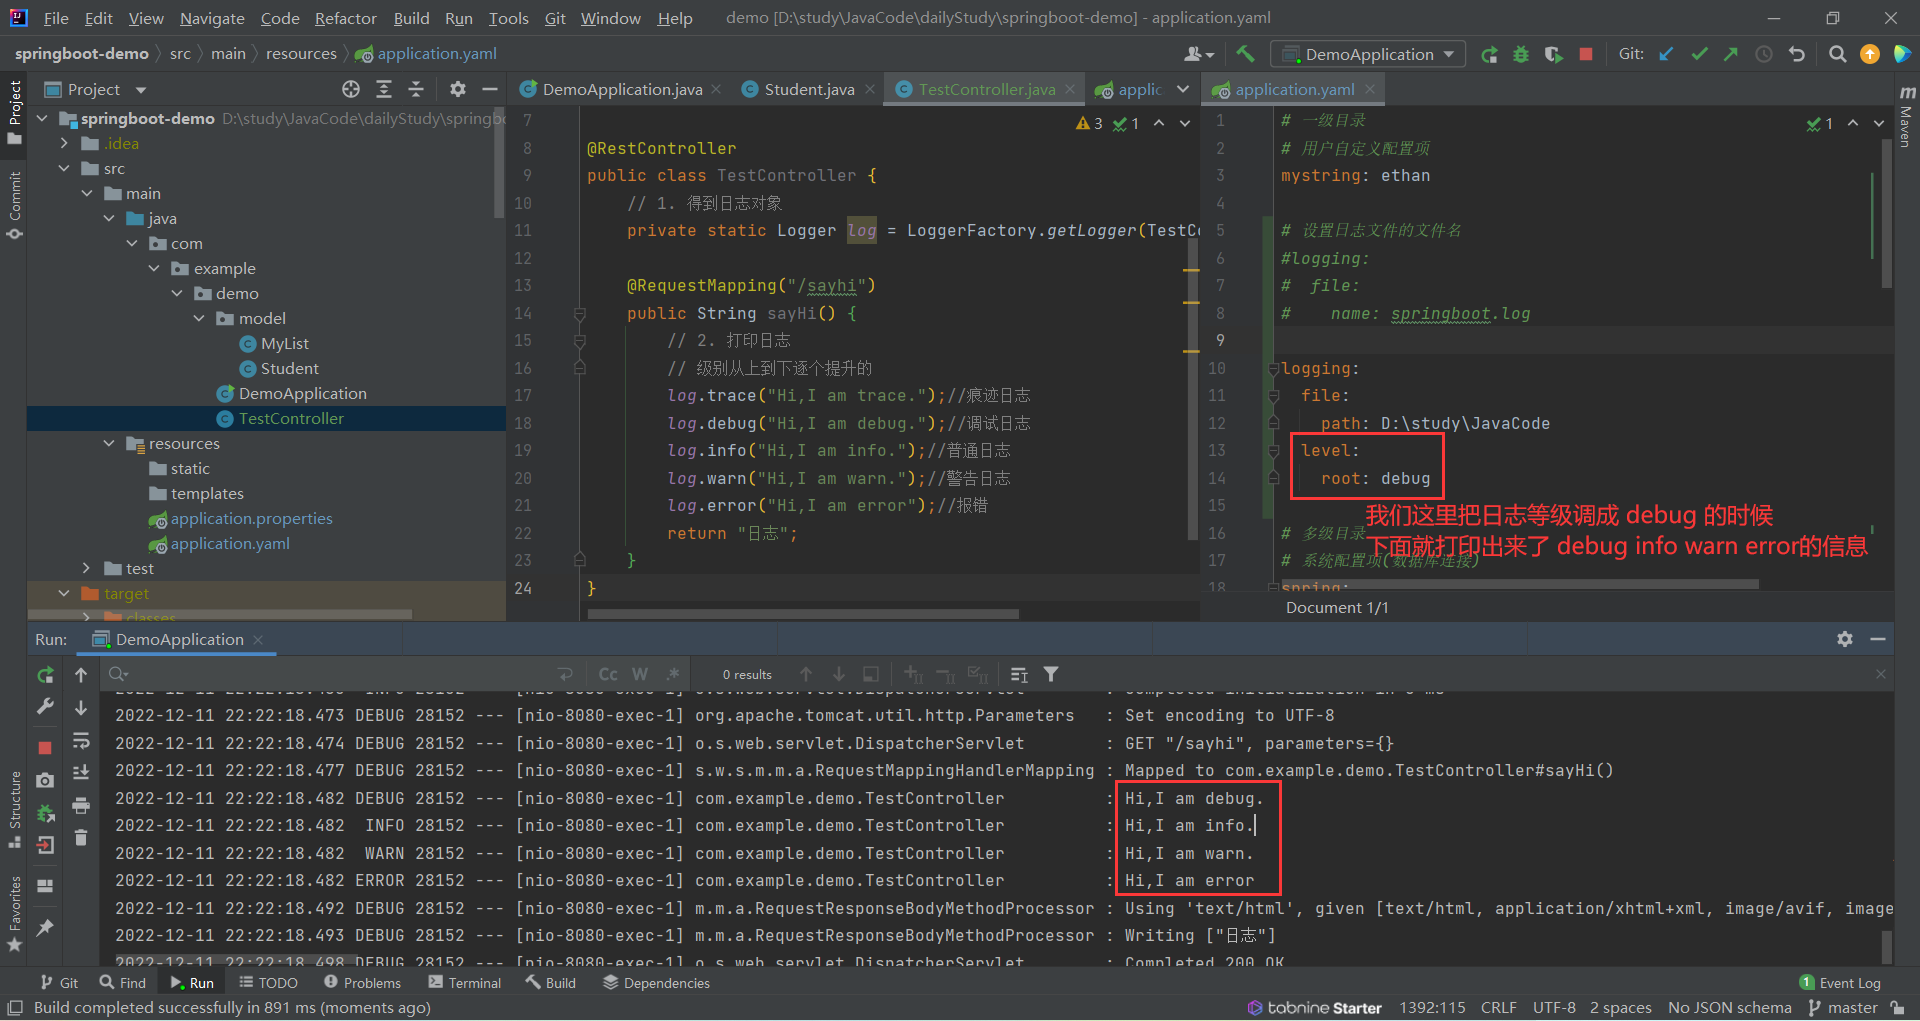The image size is (1920, 1021).
Task: Rerun DemoApplication in Run panel
Action: point(45,675)
